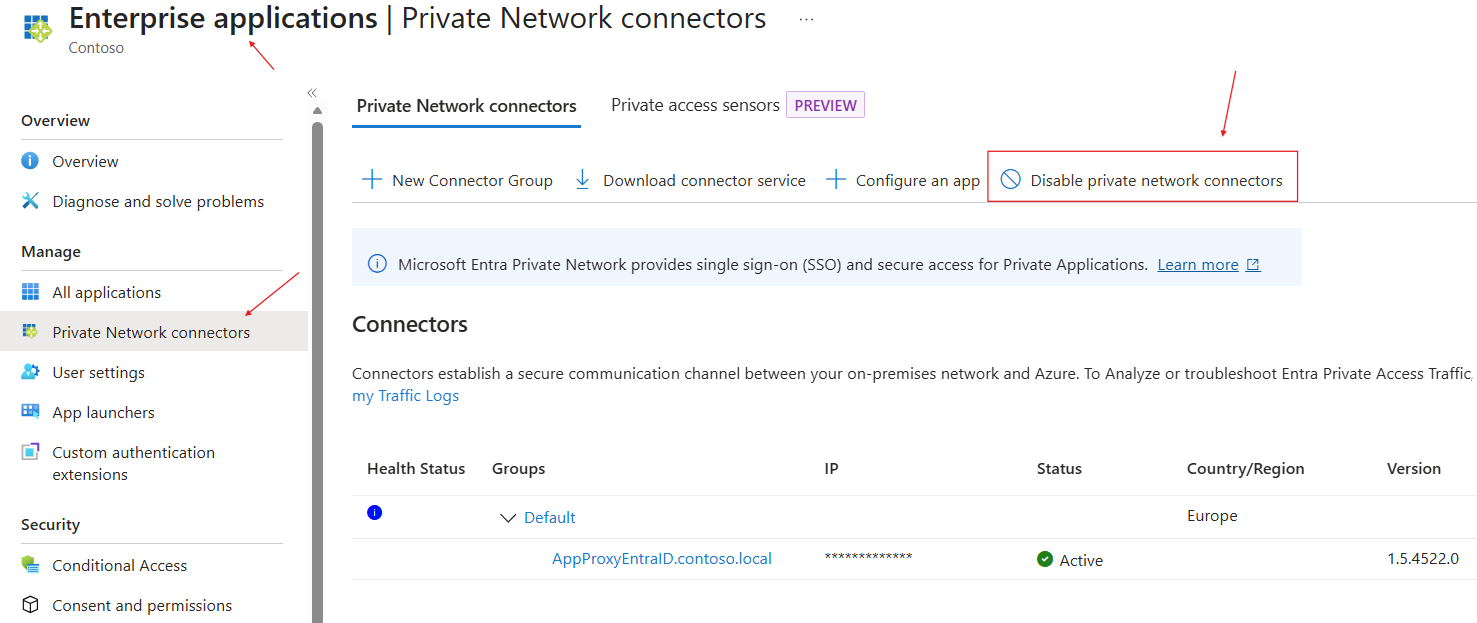Click the Custom authentication extensions icon
Image resolution: width=1477 pixels, height=623 pixels.
click(x=31, y=452)
